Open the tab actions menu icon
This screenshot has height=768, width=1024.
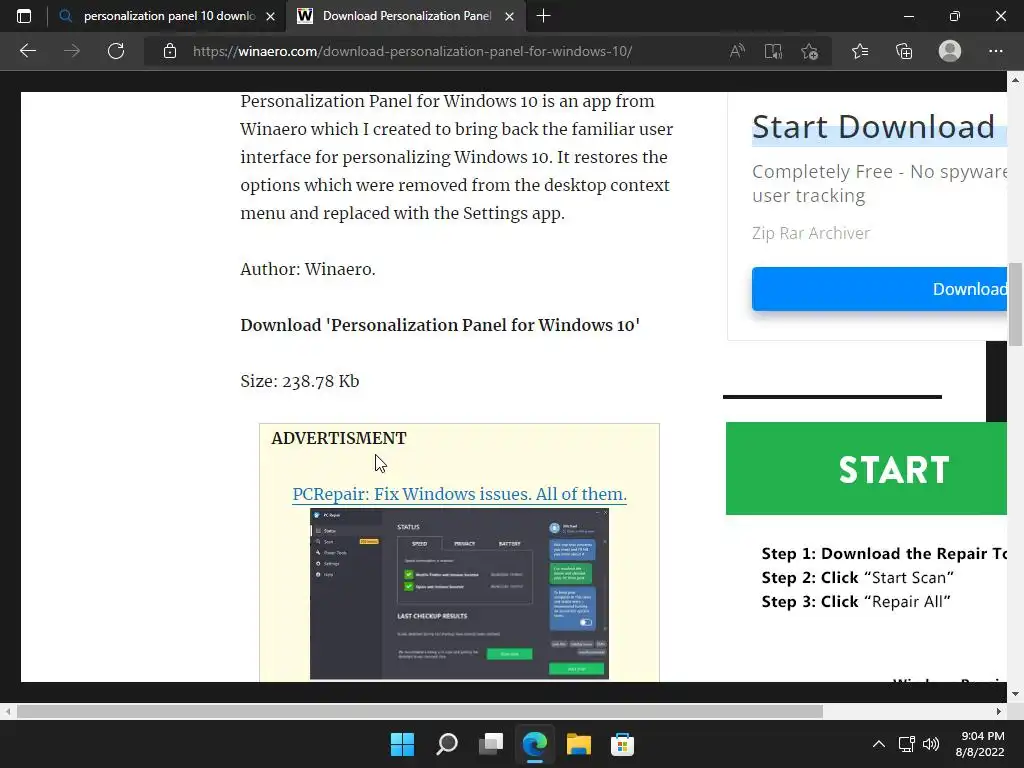pyautogui.click(x=24, y=16)
